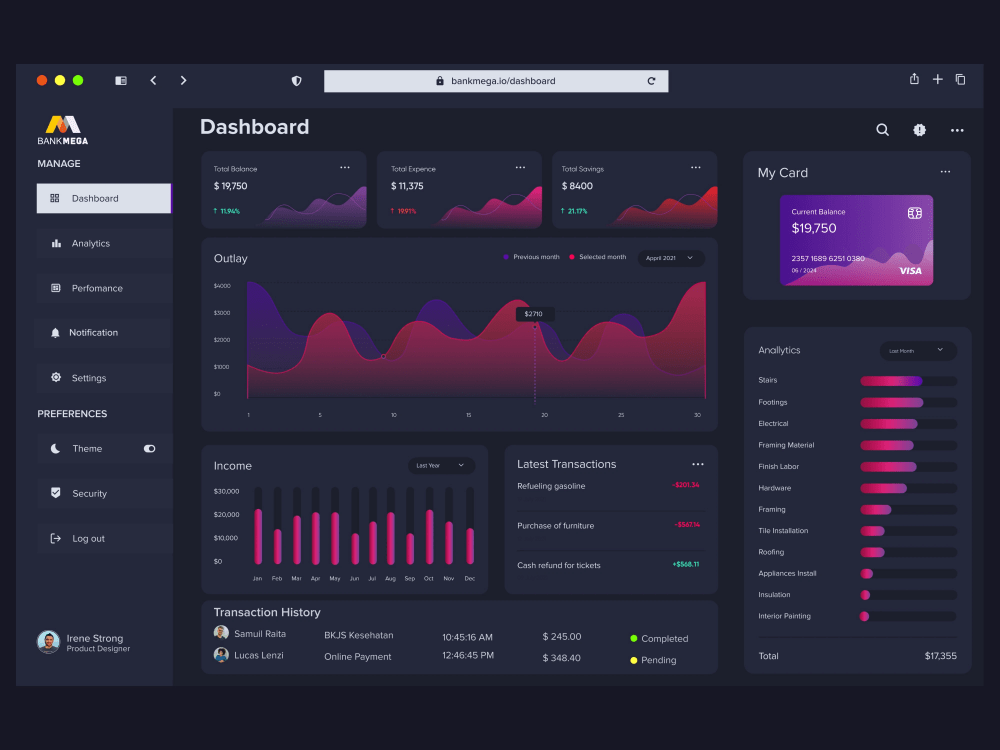Open the Total Balance card options
This screenshot has width=1000, height=750.
tap(346, 167)
